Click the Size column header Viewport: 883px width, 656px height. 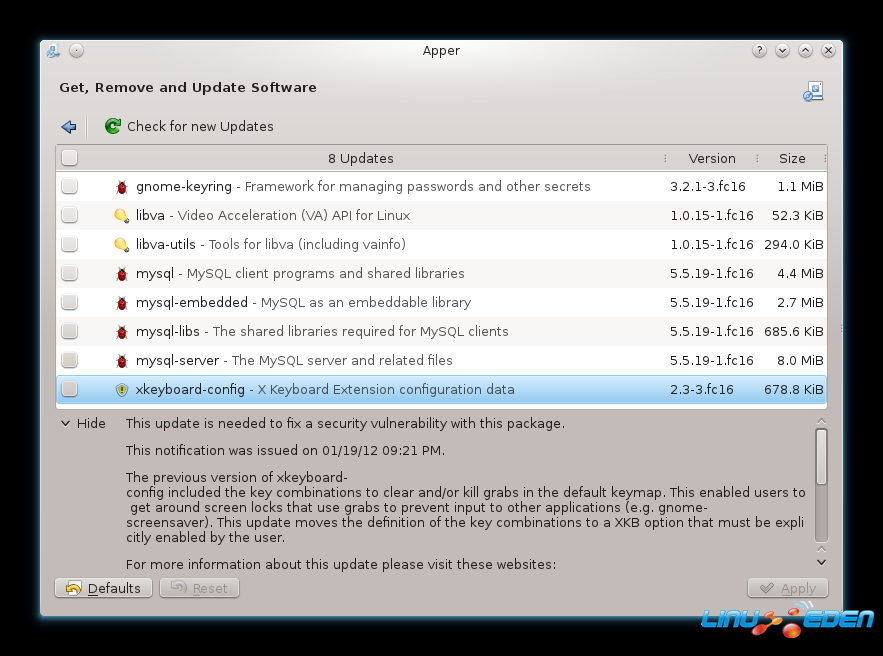(x=792, y=159)
